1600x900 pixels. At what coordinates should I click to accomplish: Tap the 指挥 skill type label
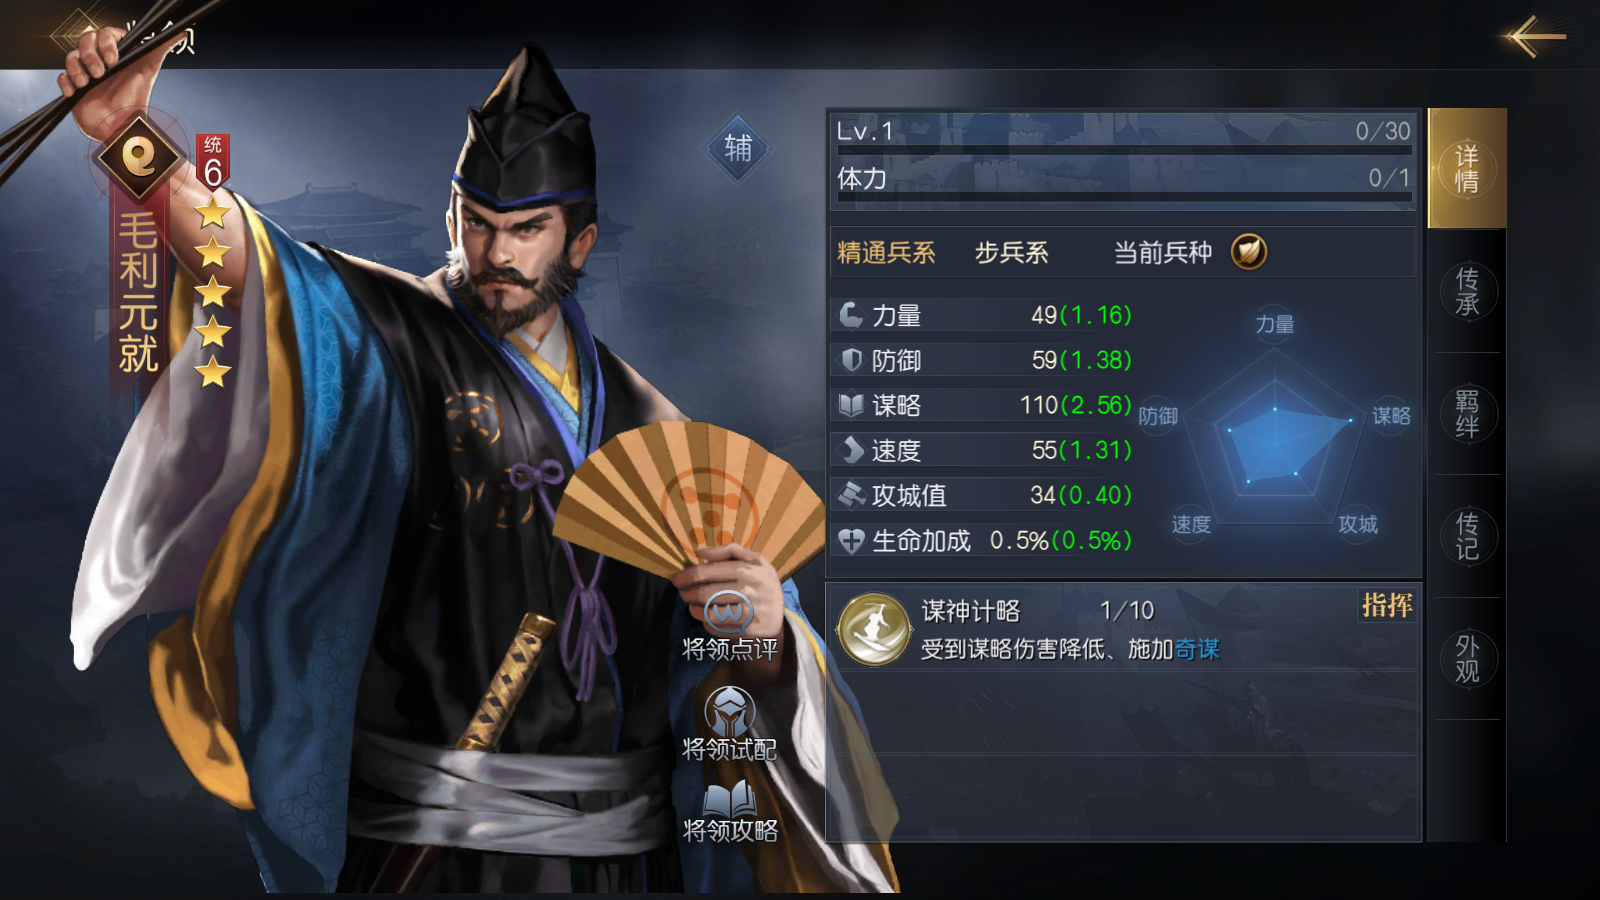click(1387, 605)
